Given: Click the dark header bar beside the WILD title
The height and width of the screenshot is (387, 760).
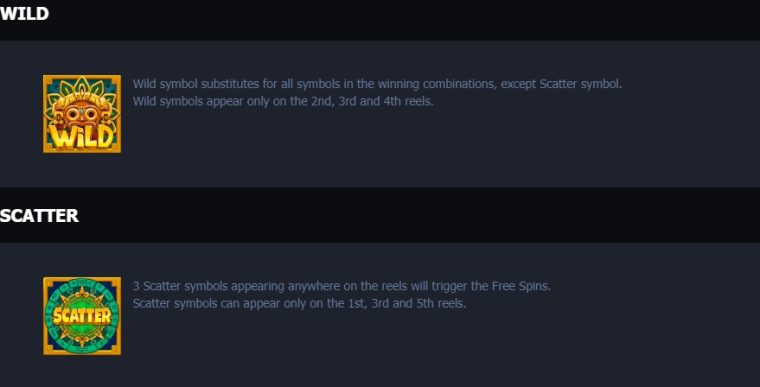Looking at the screenshot, I should tap(404, 20).
